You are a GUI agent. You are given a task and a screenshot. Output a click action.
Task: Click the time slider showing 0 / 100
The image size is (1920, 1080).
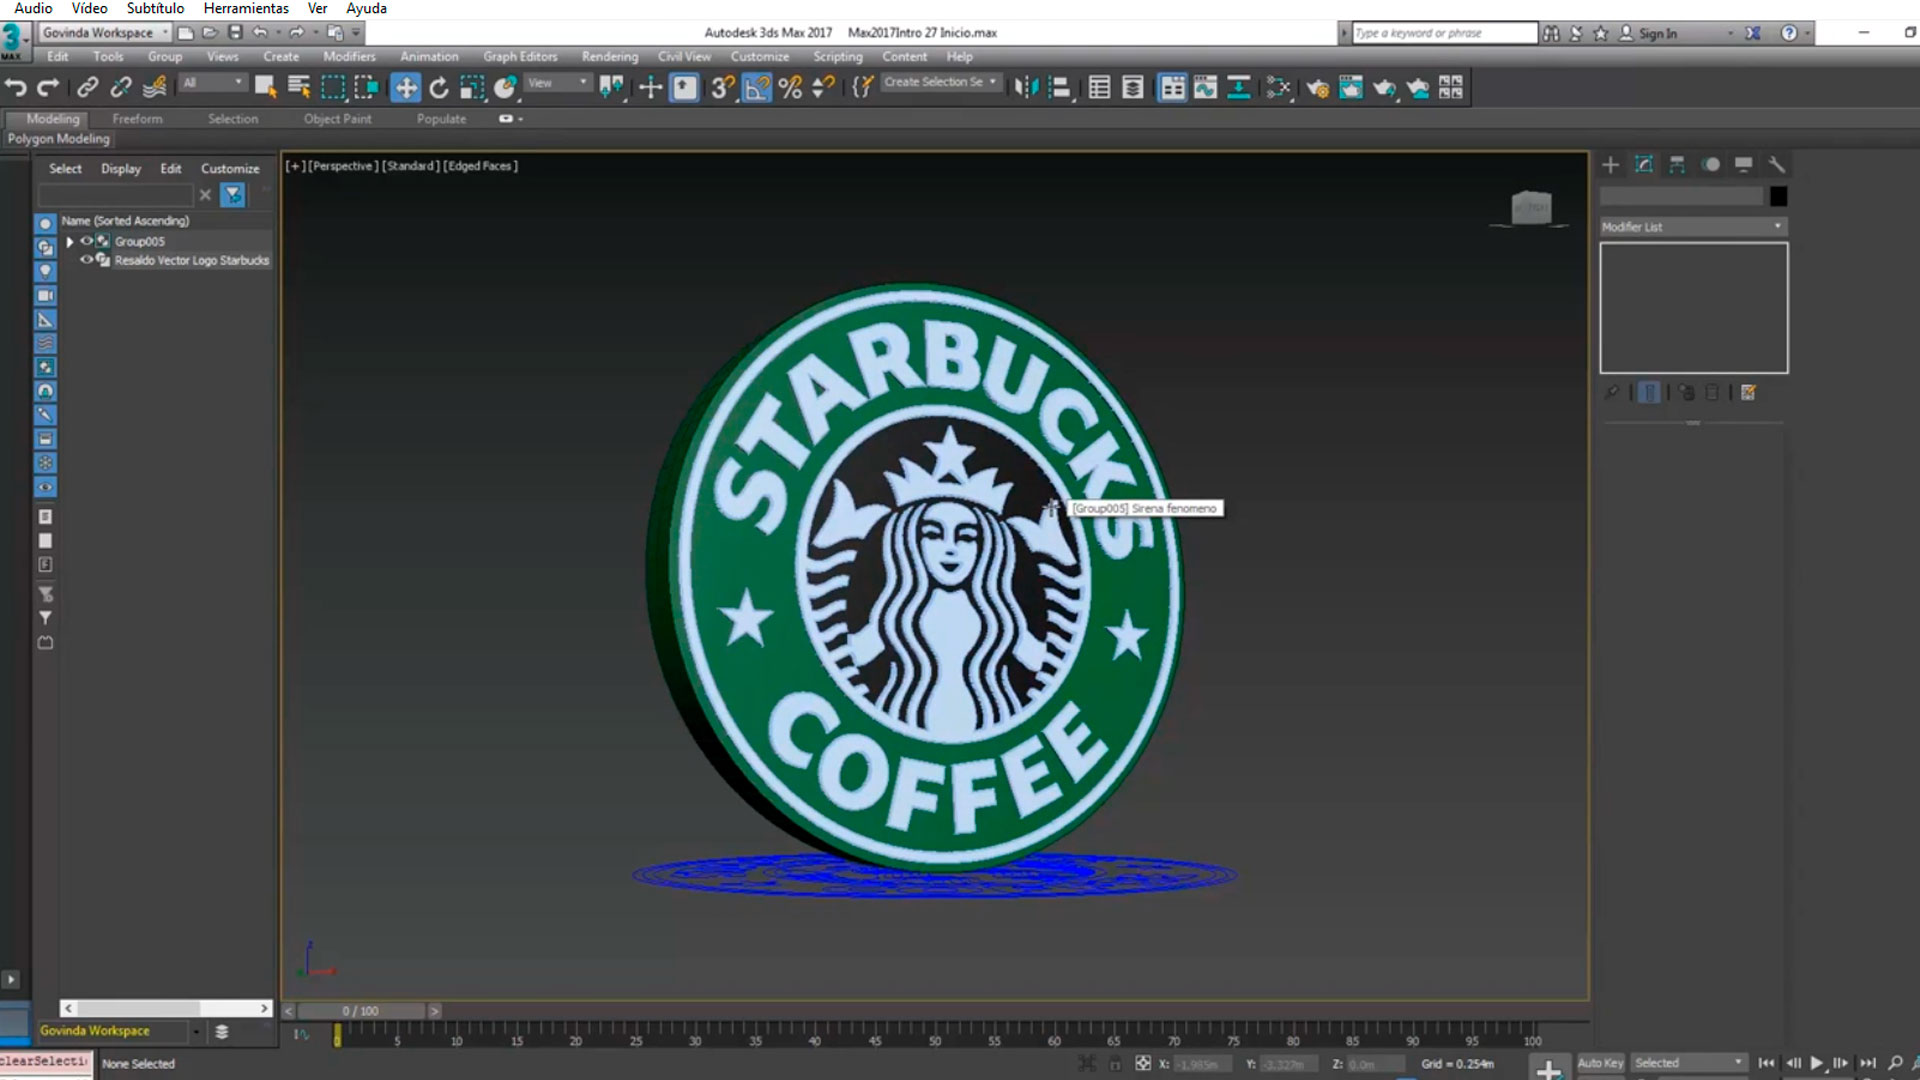361,1011
